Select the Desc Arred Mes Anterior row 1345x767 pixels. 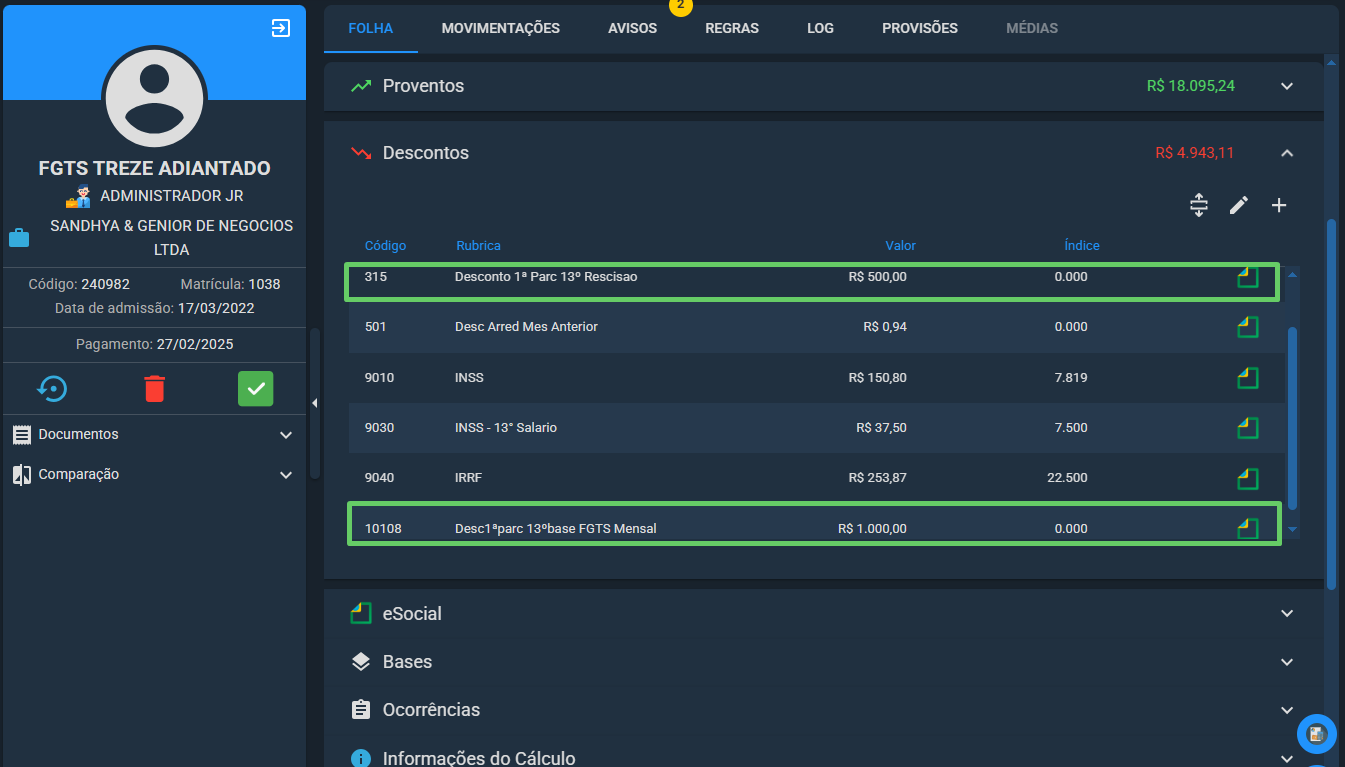click(816, 327)
